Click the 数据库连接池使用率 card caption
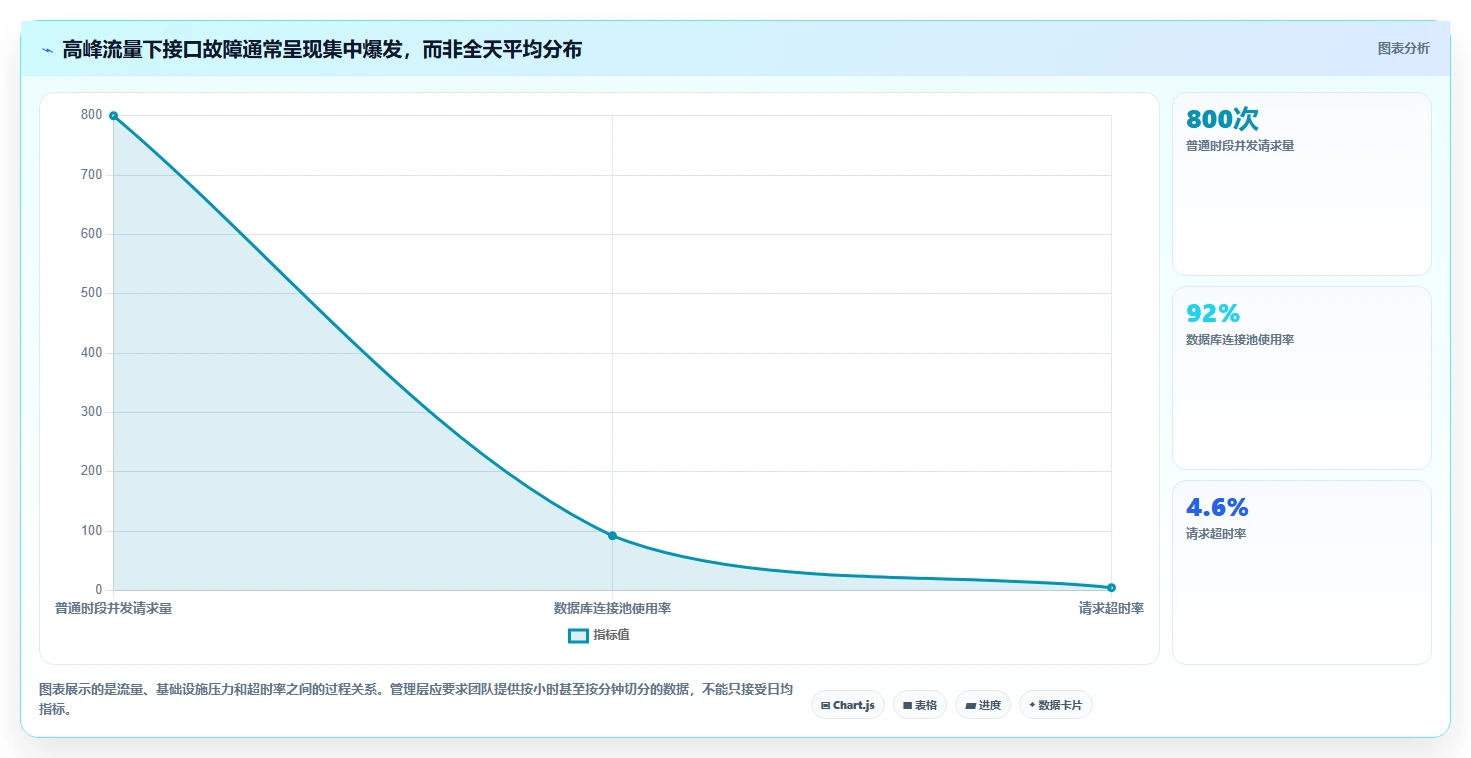1471x758 pixels. coord(1240,340)
